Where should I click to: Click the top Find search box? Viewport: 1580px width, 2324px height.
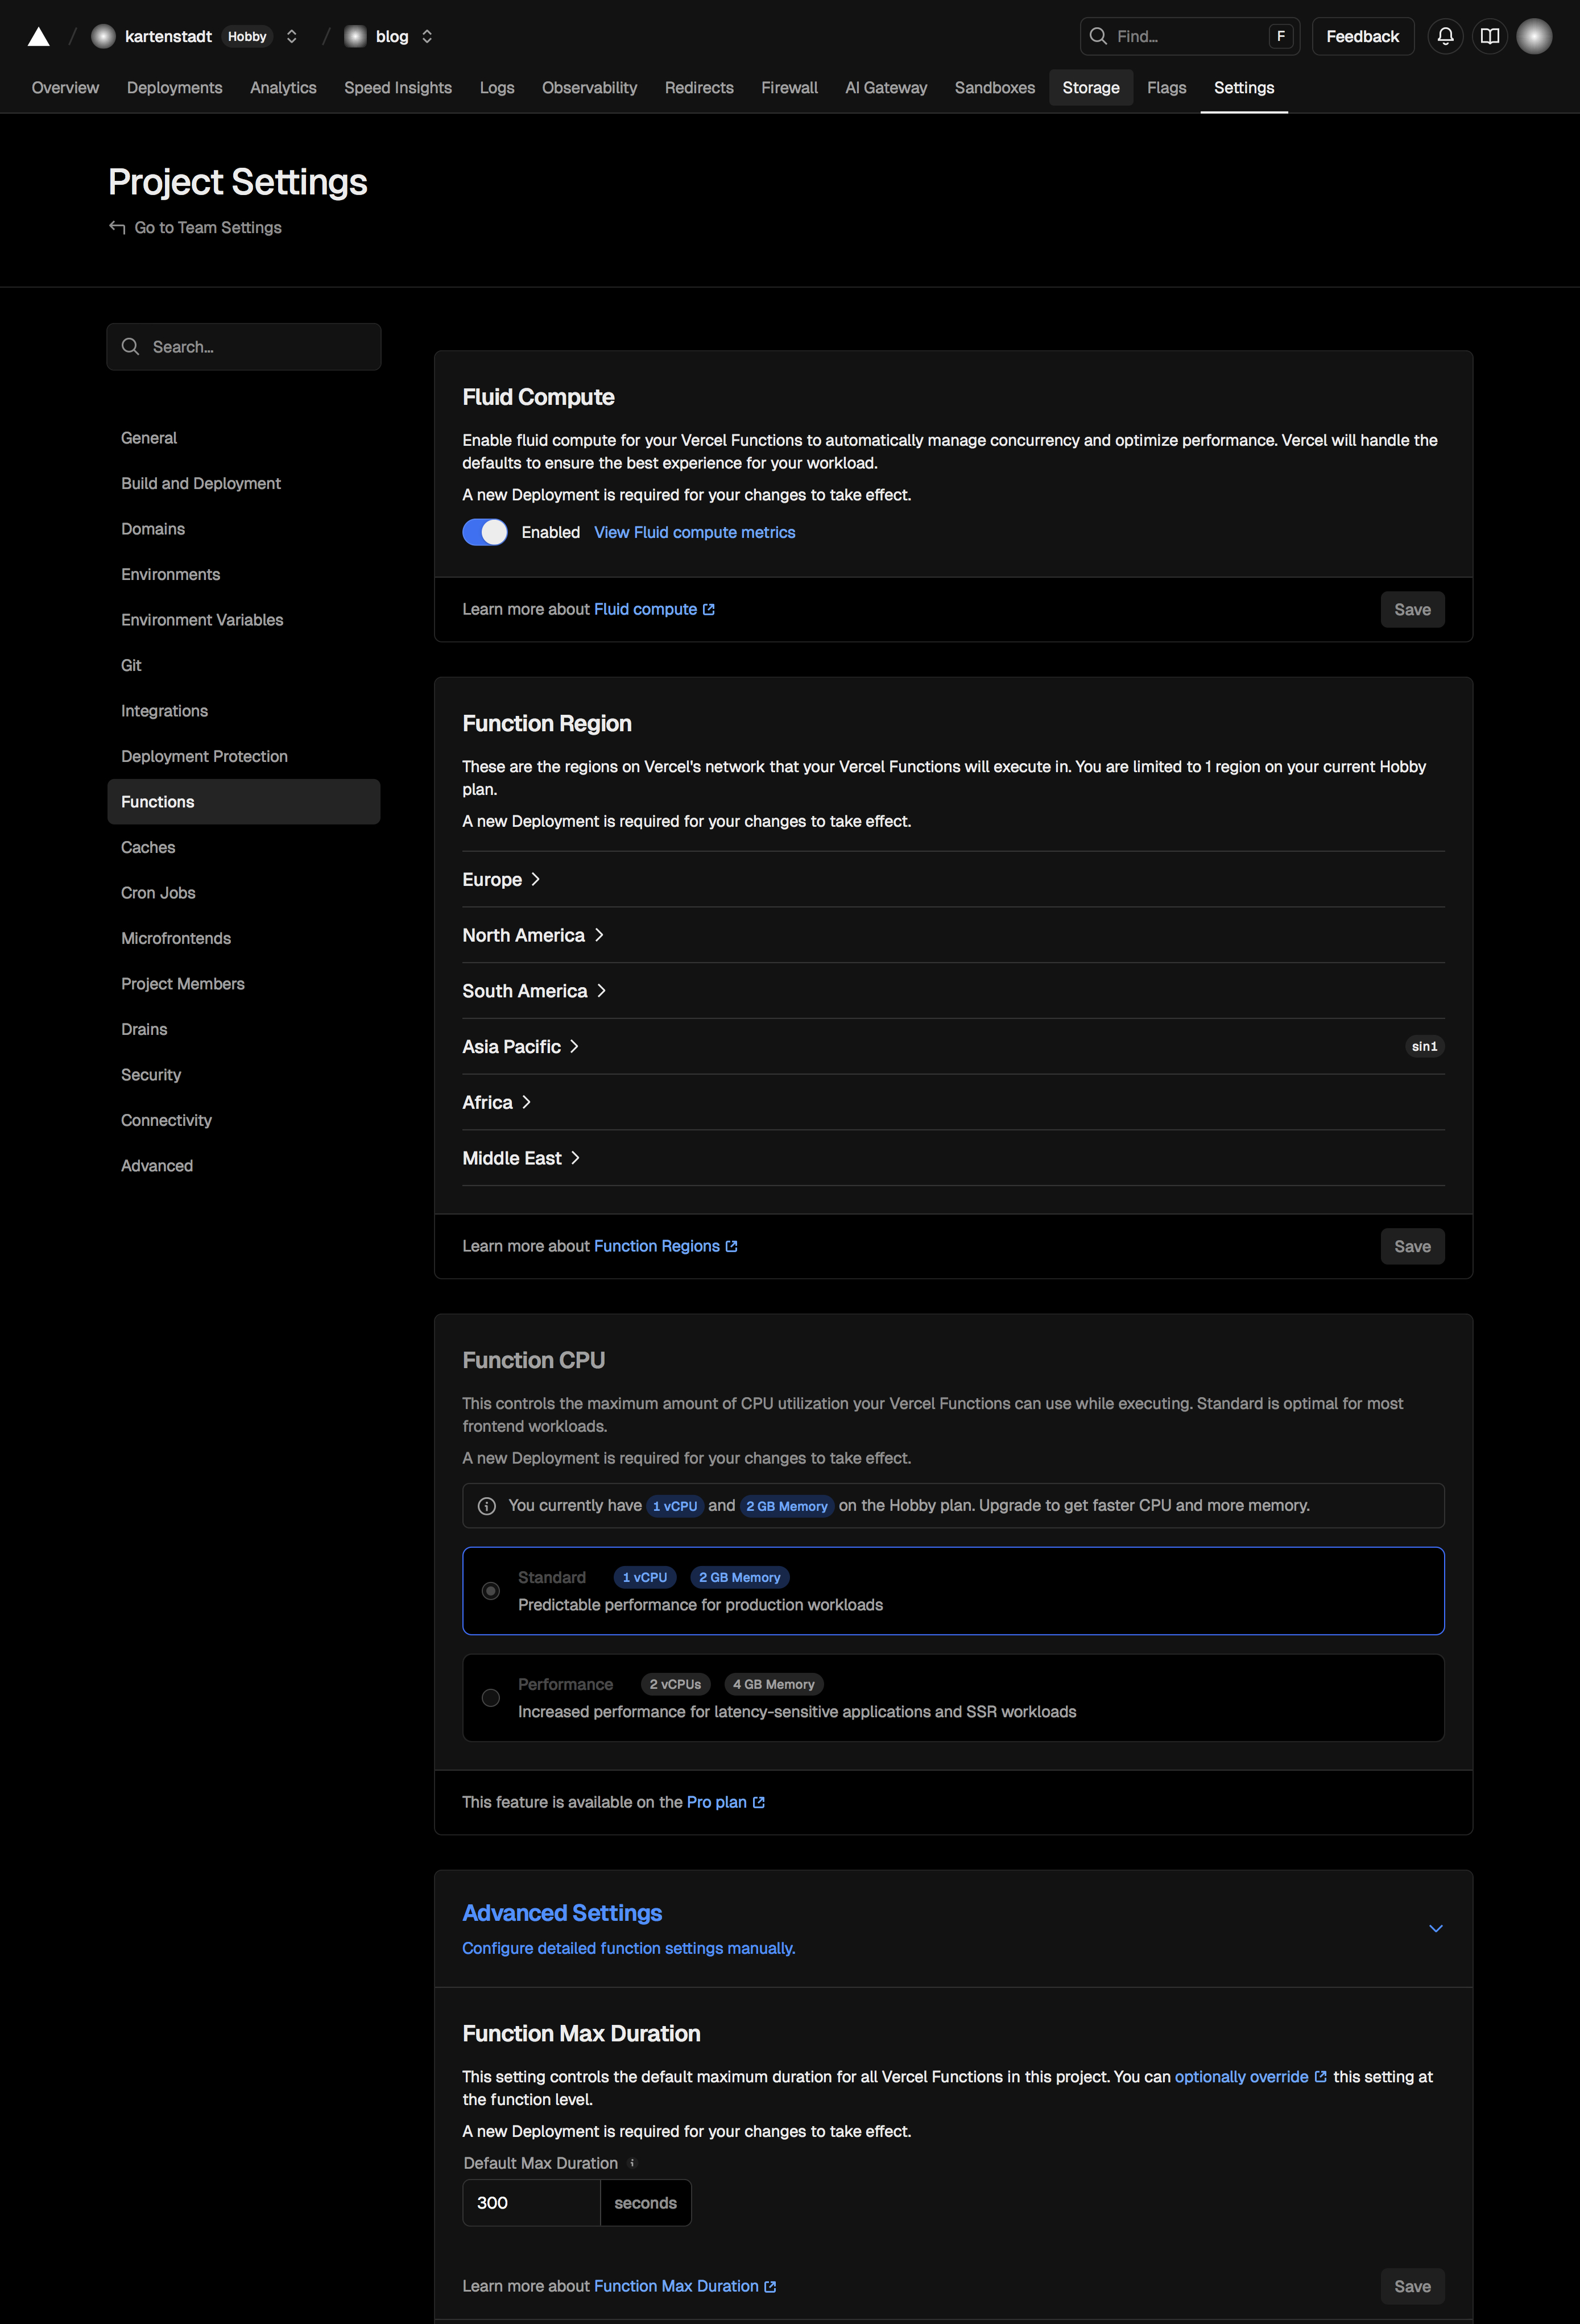click(1190, 37)
